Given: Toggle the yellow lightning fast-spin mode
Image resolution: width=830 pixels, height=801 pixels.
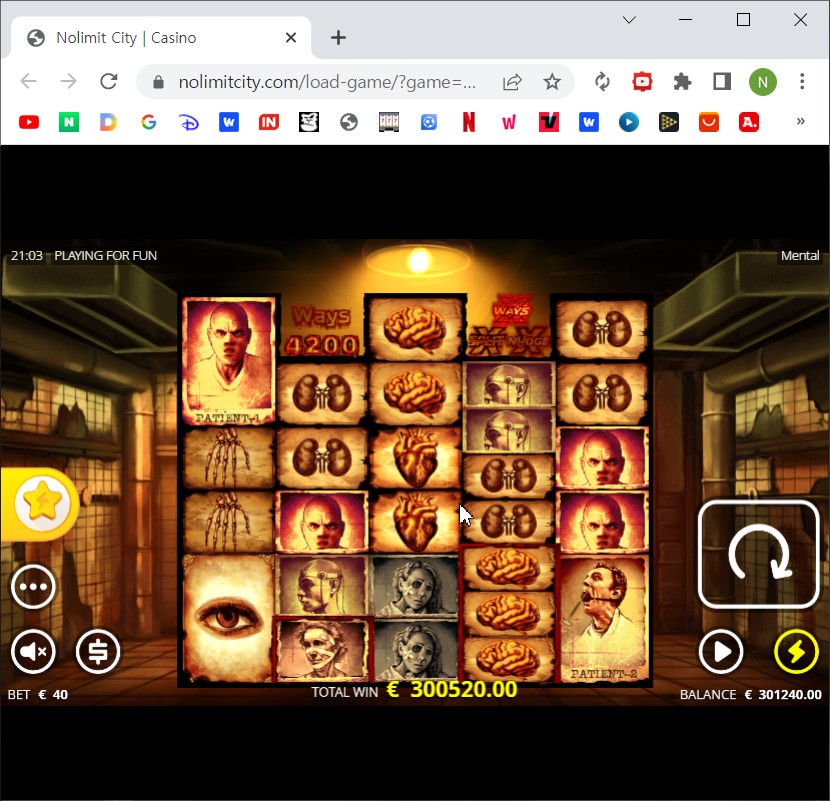Looking at the screenshot, I should [796, 651].
